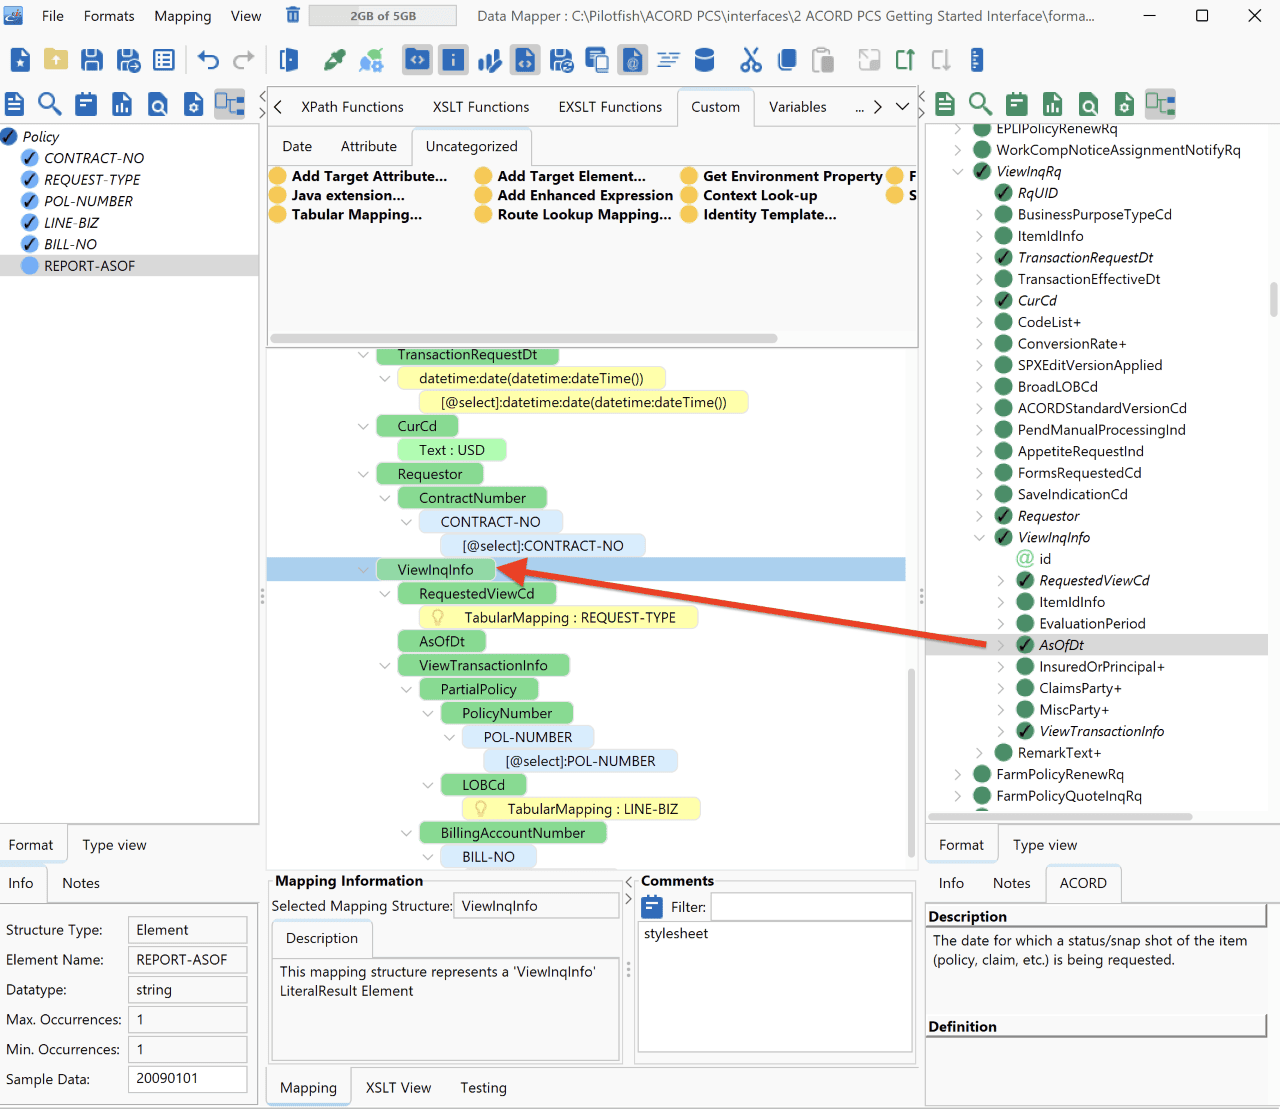Image resolution: width=1280 pixels, height=1110 pixels.
Task: Toggle the tree view button in source panel
Action: click(230, 104)
